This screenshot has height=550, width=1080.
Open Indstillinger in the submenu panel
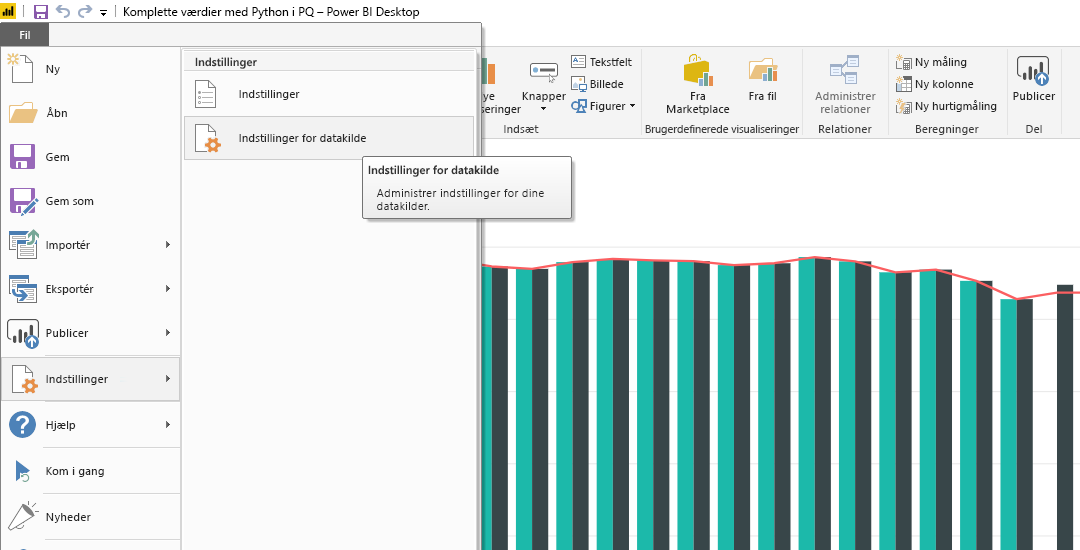coord(329,94)
